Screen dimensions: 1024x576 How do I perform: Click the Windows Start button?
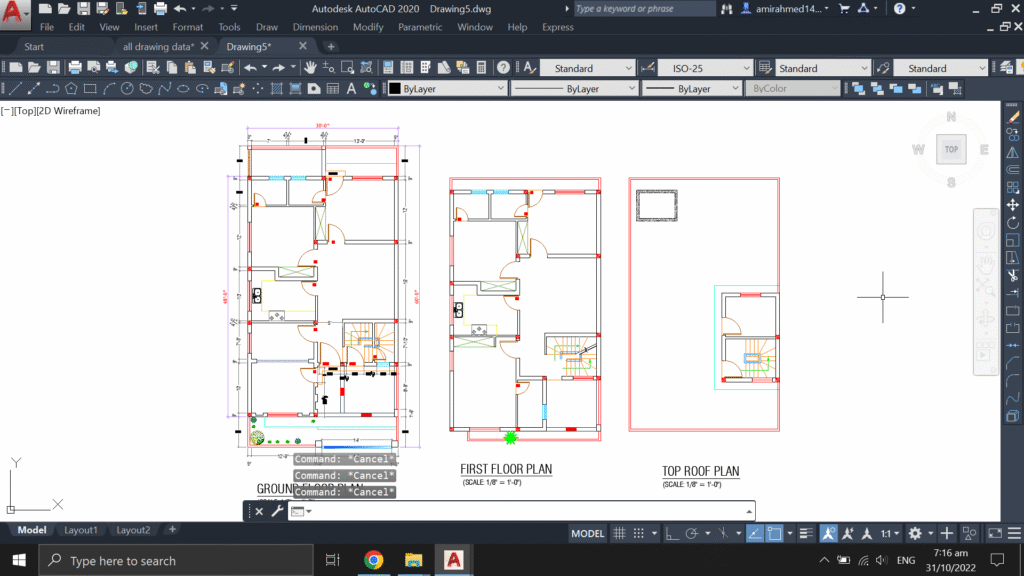(x=19, y=560)
